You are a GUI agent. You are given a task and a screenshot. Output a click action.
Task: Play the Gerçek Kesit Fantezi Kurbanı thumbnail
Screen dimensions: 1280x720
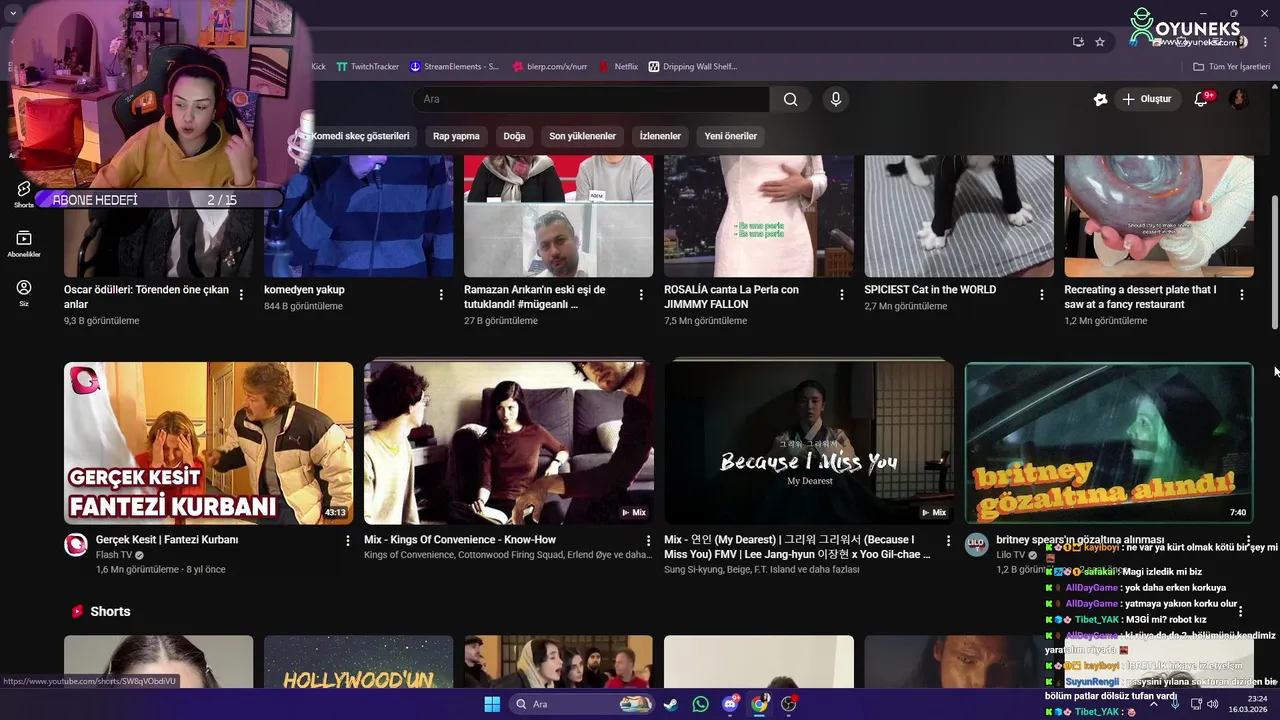tap(208, 443)
